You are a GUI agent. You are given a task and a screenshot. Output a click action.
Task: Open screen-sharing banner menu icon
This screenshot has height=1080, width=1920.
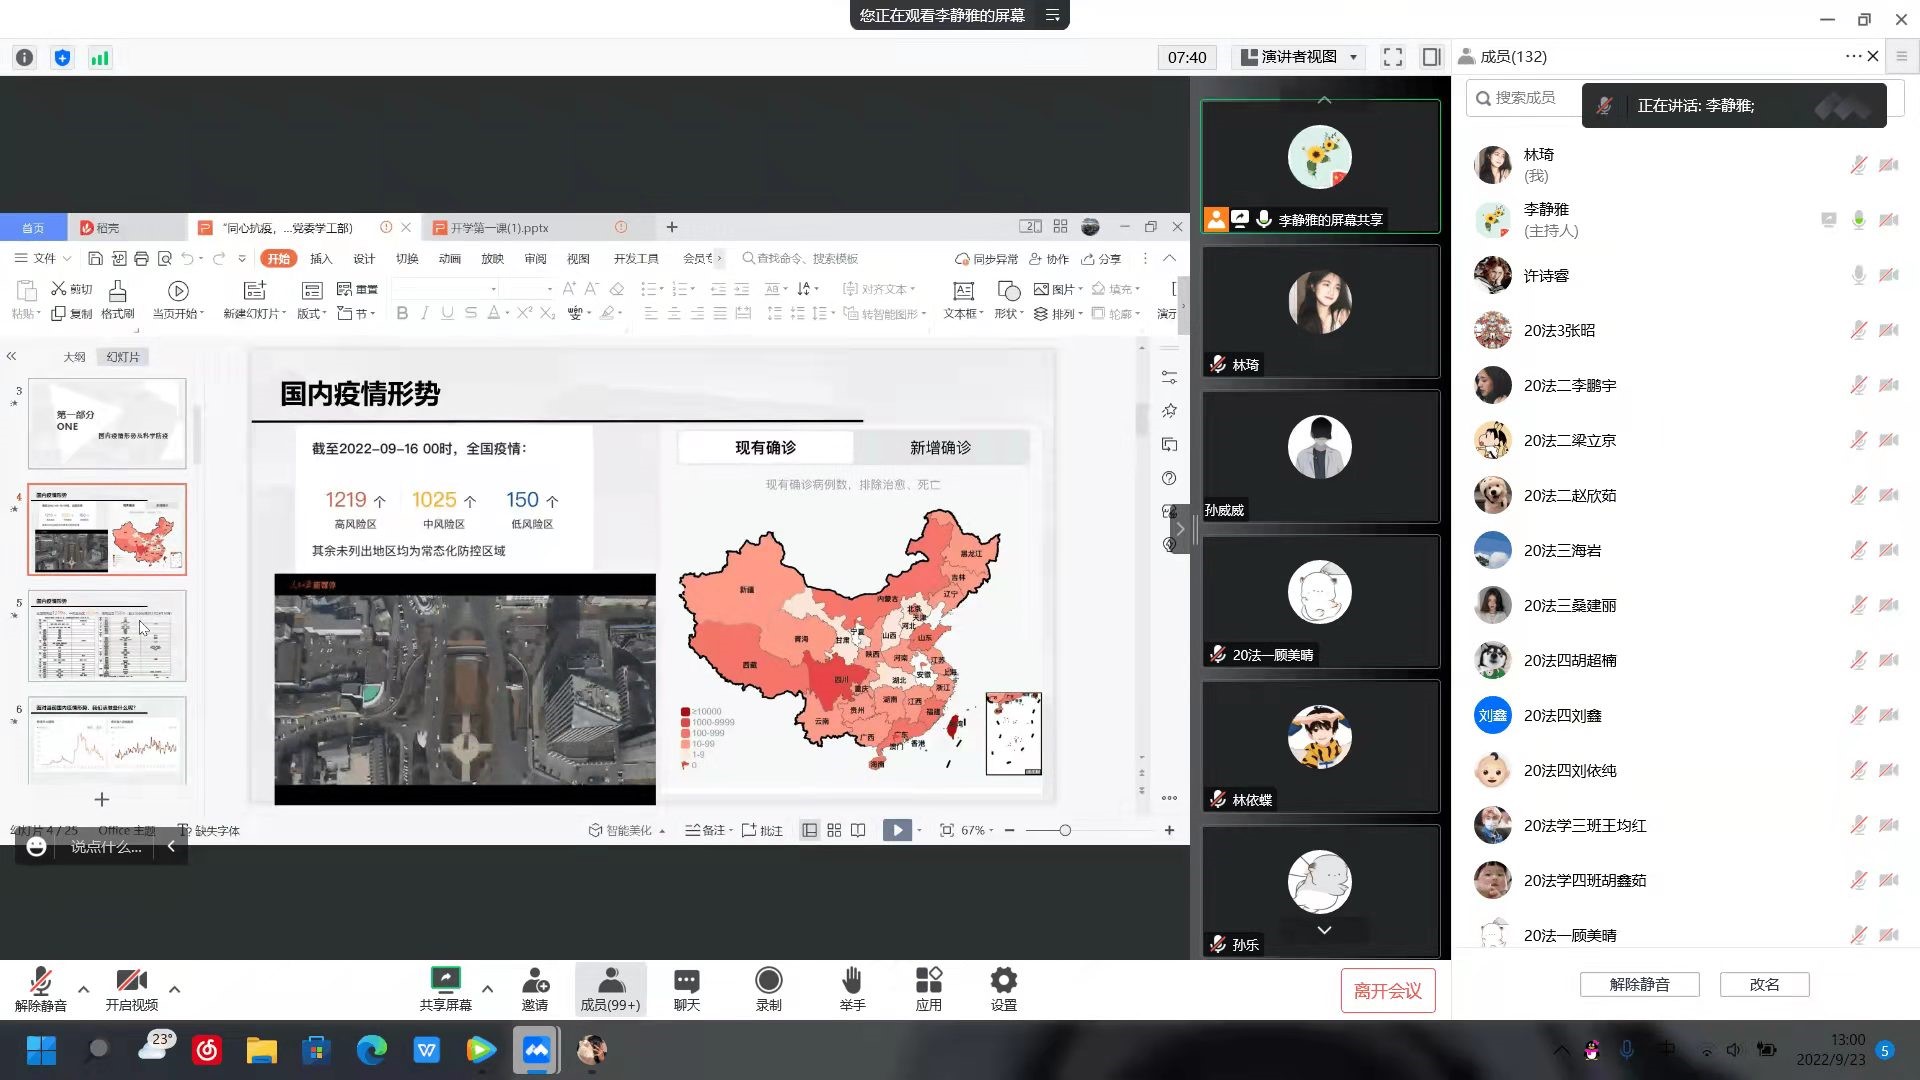click(x=1052, y=15)
